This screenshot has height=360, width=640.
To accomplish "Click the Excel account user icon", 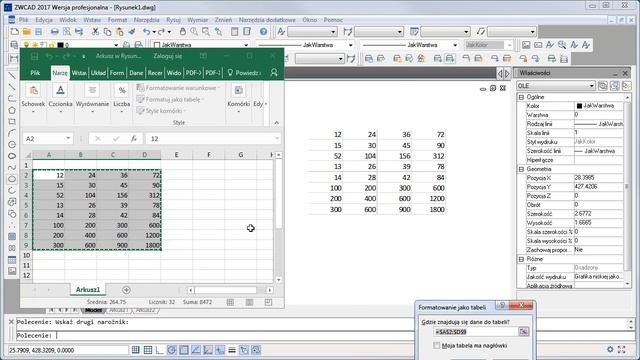I will tap(274, 73).
